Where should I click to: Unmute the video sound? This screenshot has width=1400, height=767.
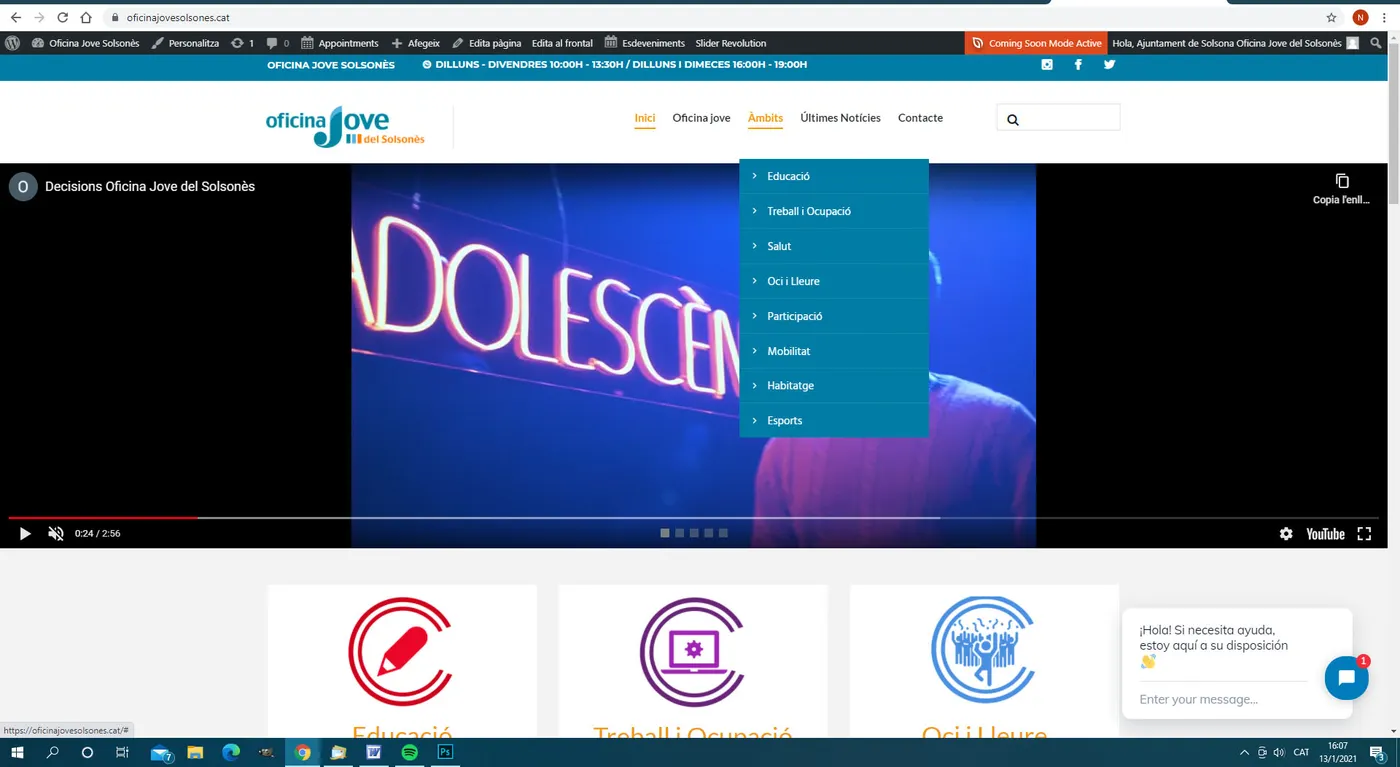click(x=56, y=534)
